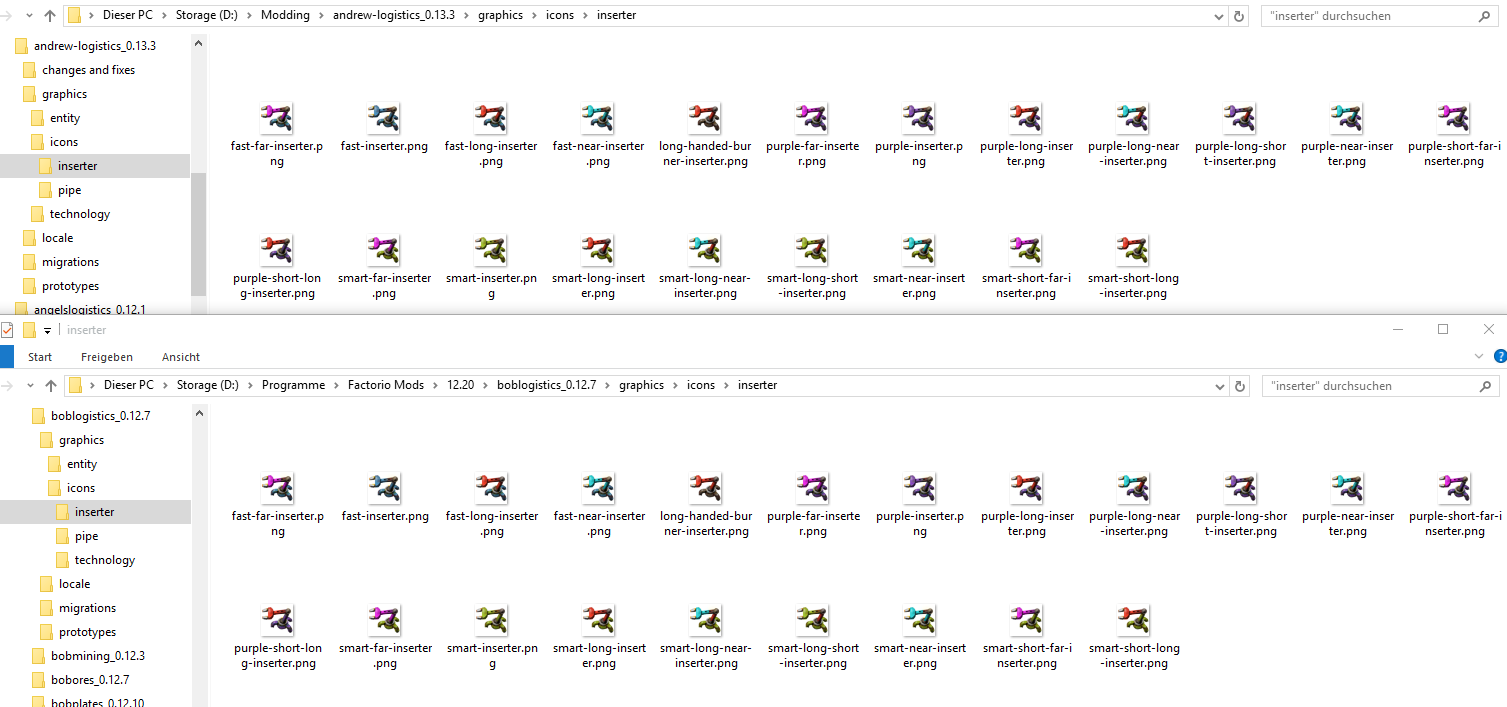Navigate to Factorio Mods in the address bar
1507x707 pixels.
tap(386, 386)
